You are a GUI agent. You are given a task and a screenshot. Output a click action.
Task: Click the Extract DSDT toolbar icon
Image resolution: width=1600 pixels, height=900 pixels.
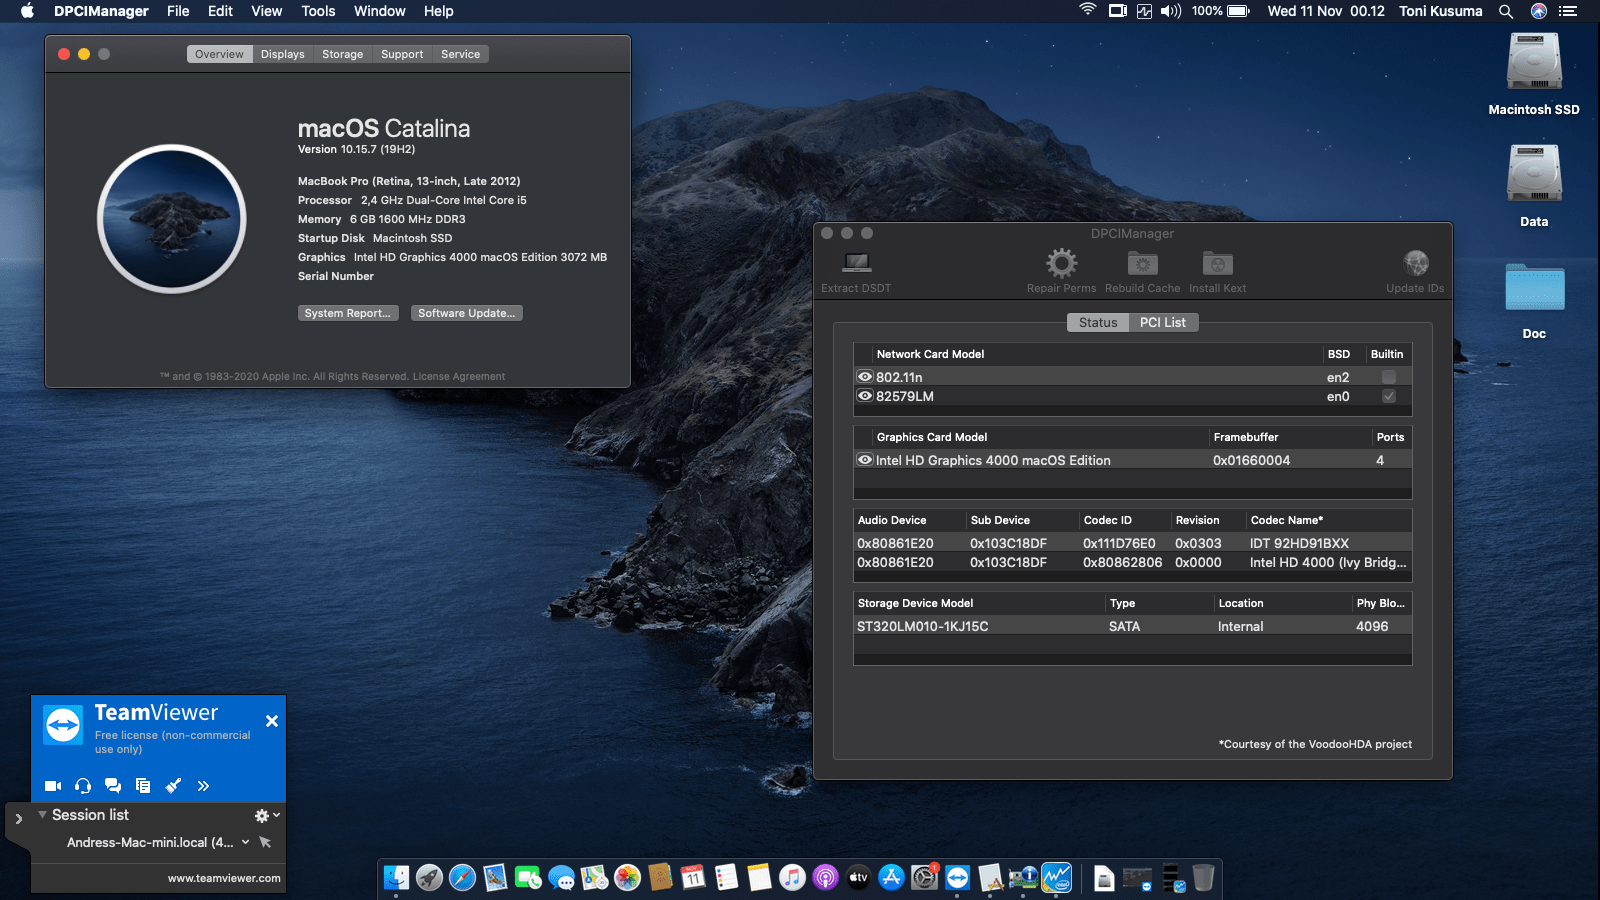point(856,264)
